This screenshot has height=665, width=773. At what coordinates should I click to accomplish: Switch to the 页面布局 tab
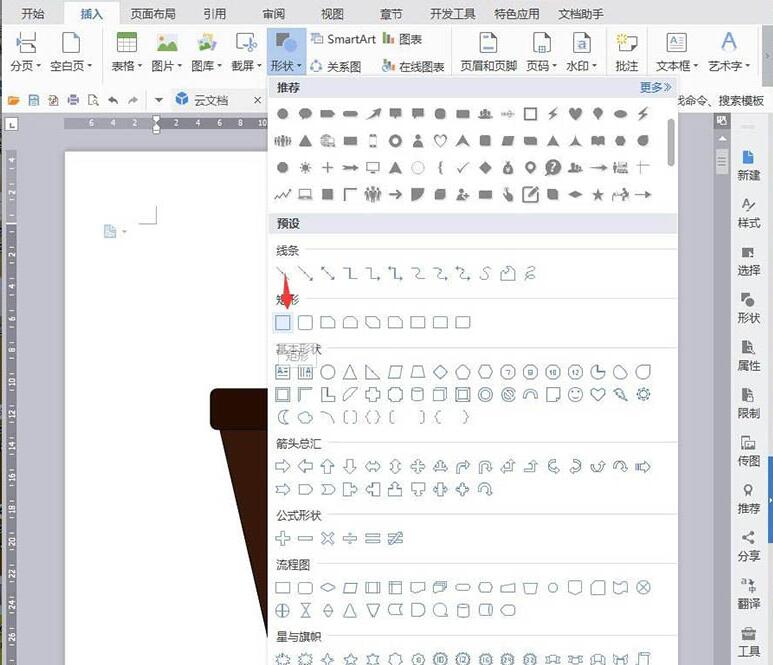154,14
